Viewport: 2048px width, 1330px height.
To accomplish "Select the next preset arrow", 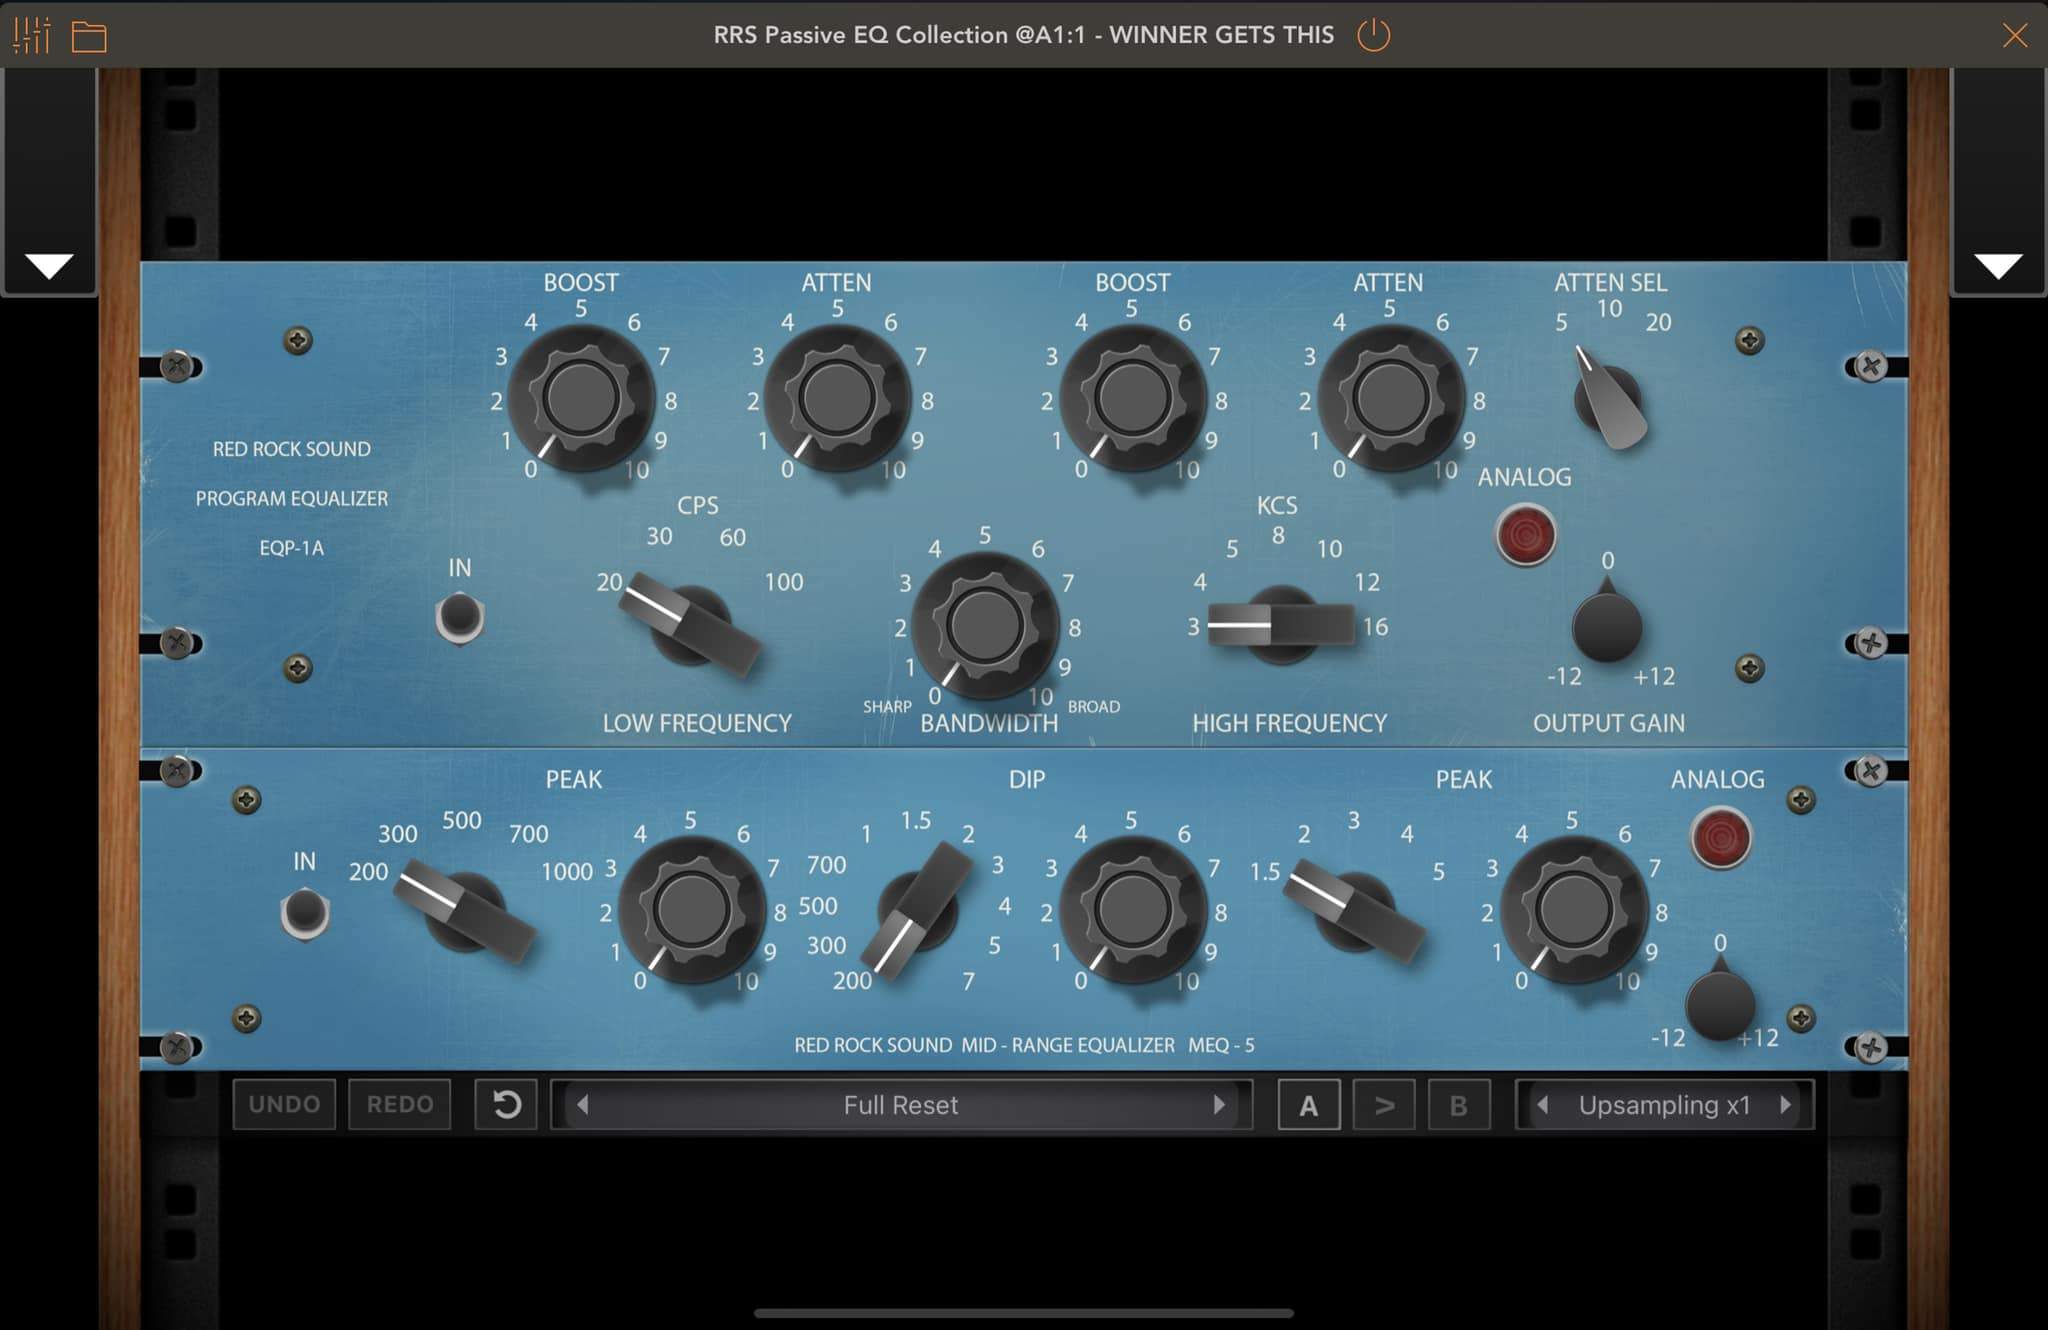I will (1219, 1105).
